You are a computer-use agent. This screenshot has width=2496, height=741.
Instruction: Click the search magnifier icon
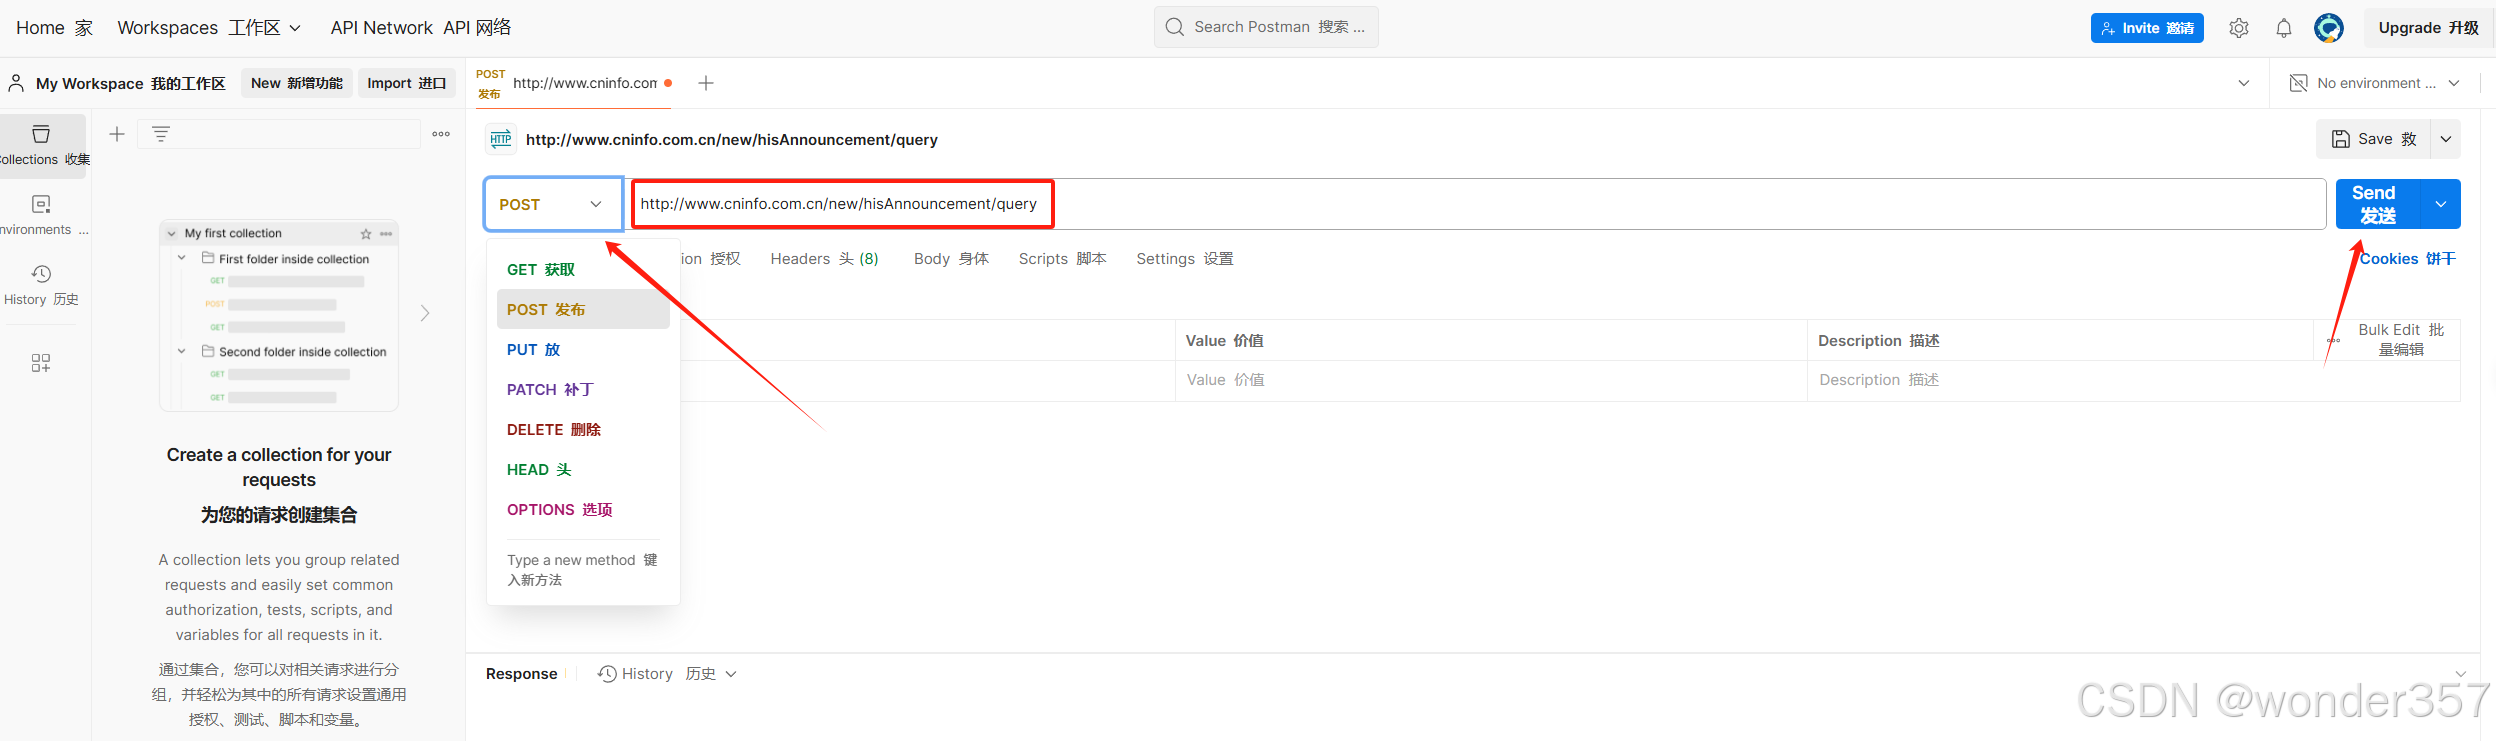[x=1175, y=27]
